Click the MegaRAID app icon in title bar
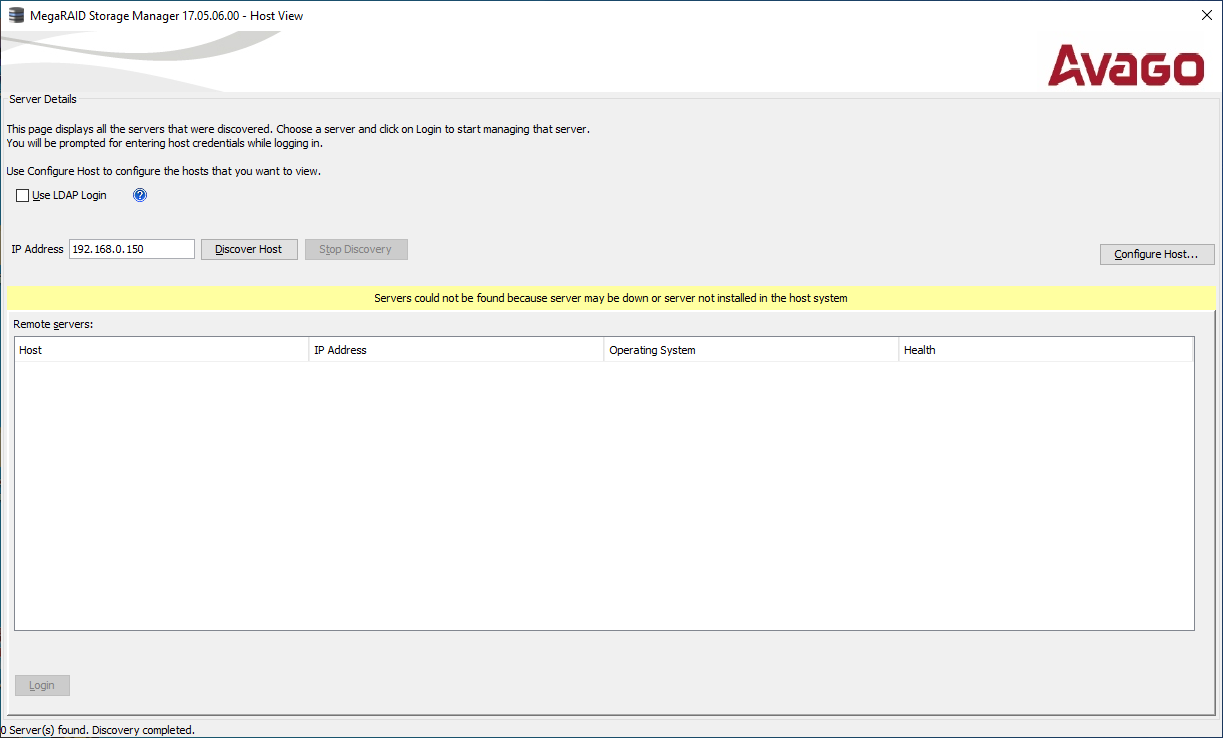 tap(16, 15)
